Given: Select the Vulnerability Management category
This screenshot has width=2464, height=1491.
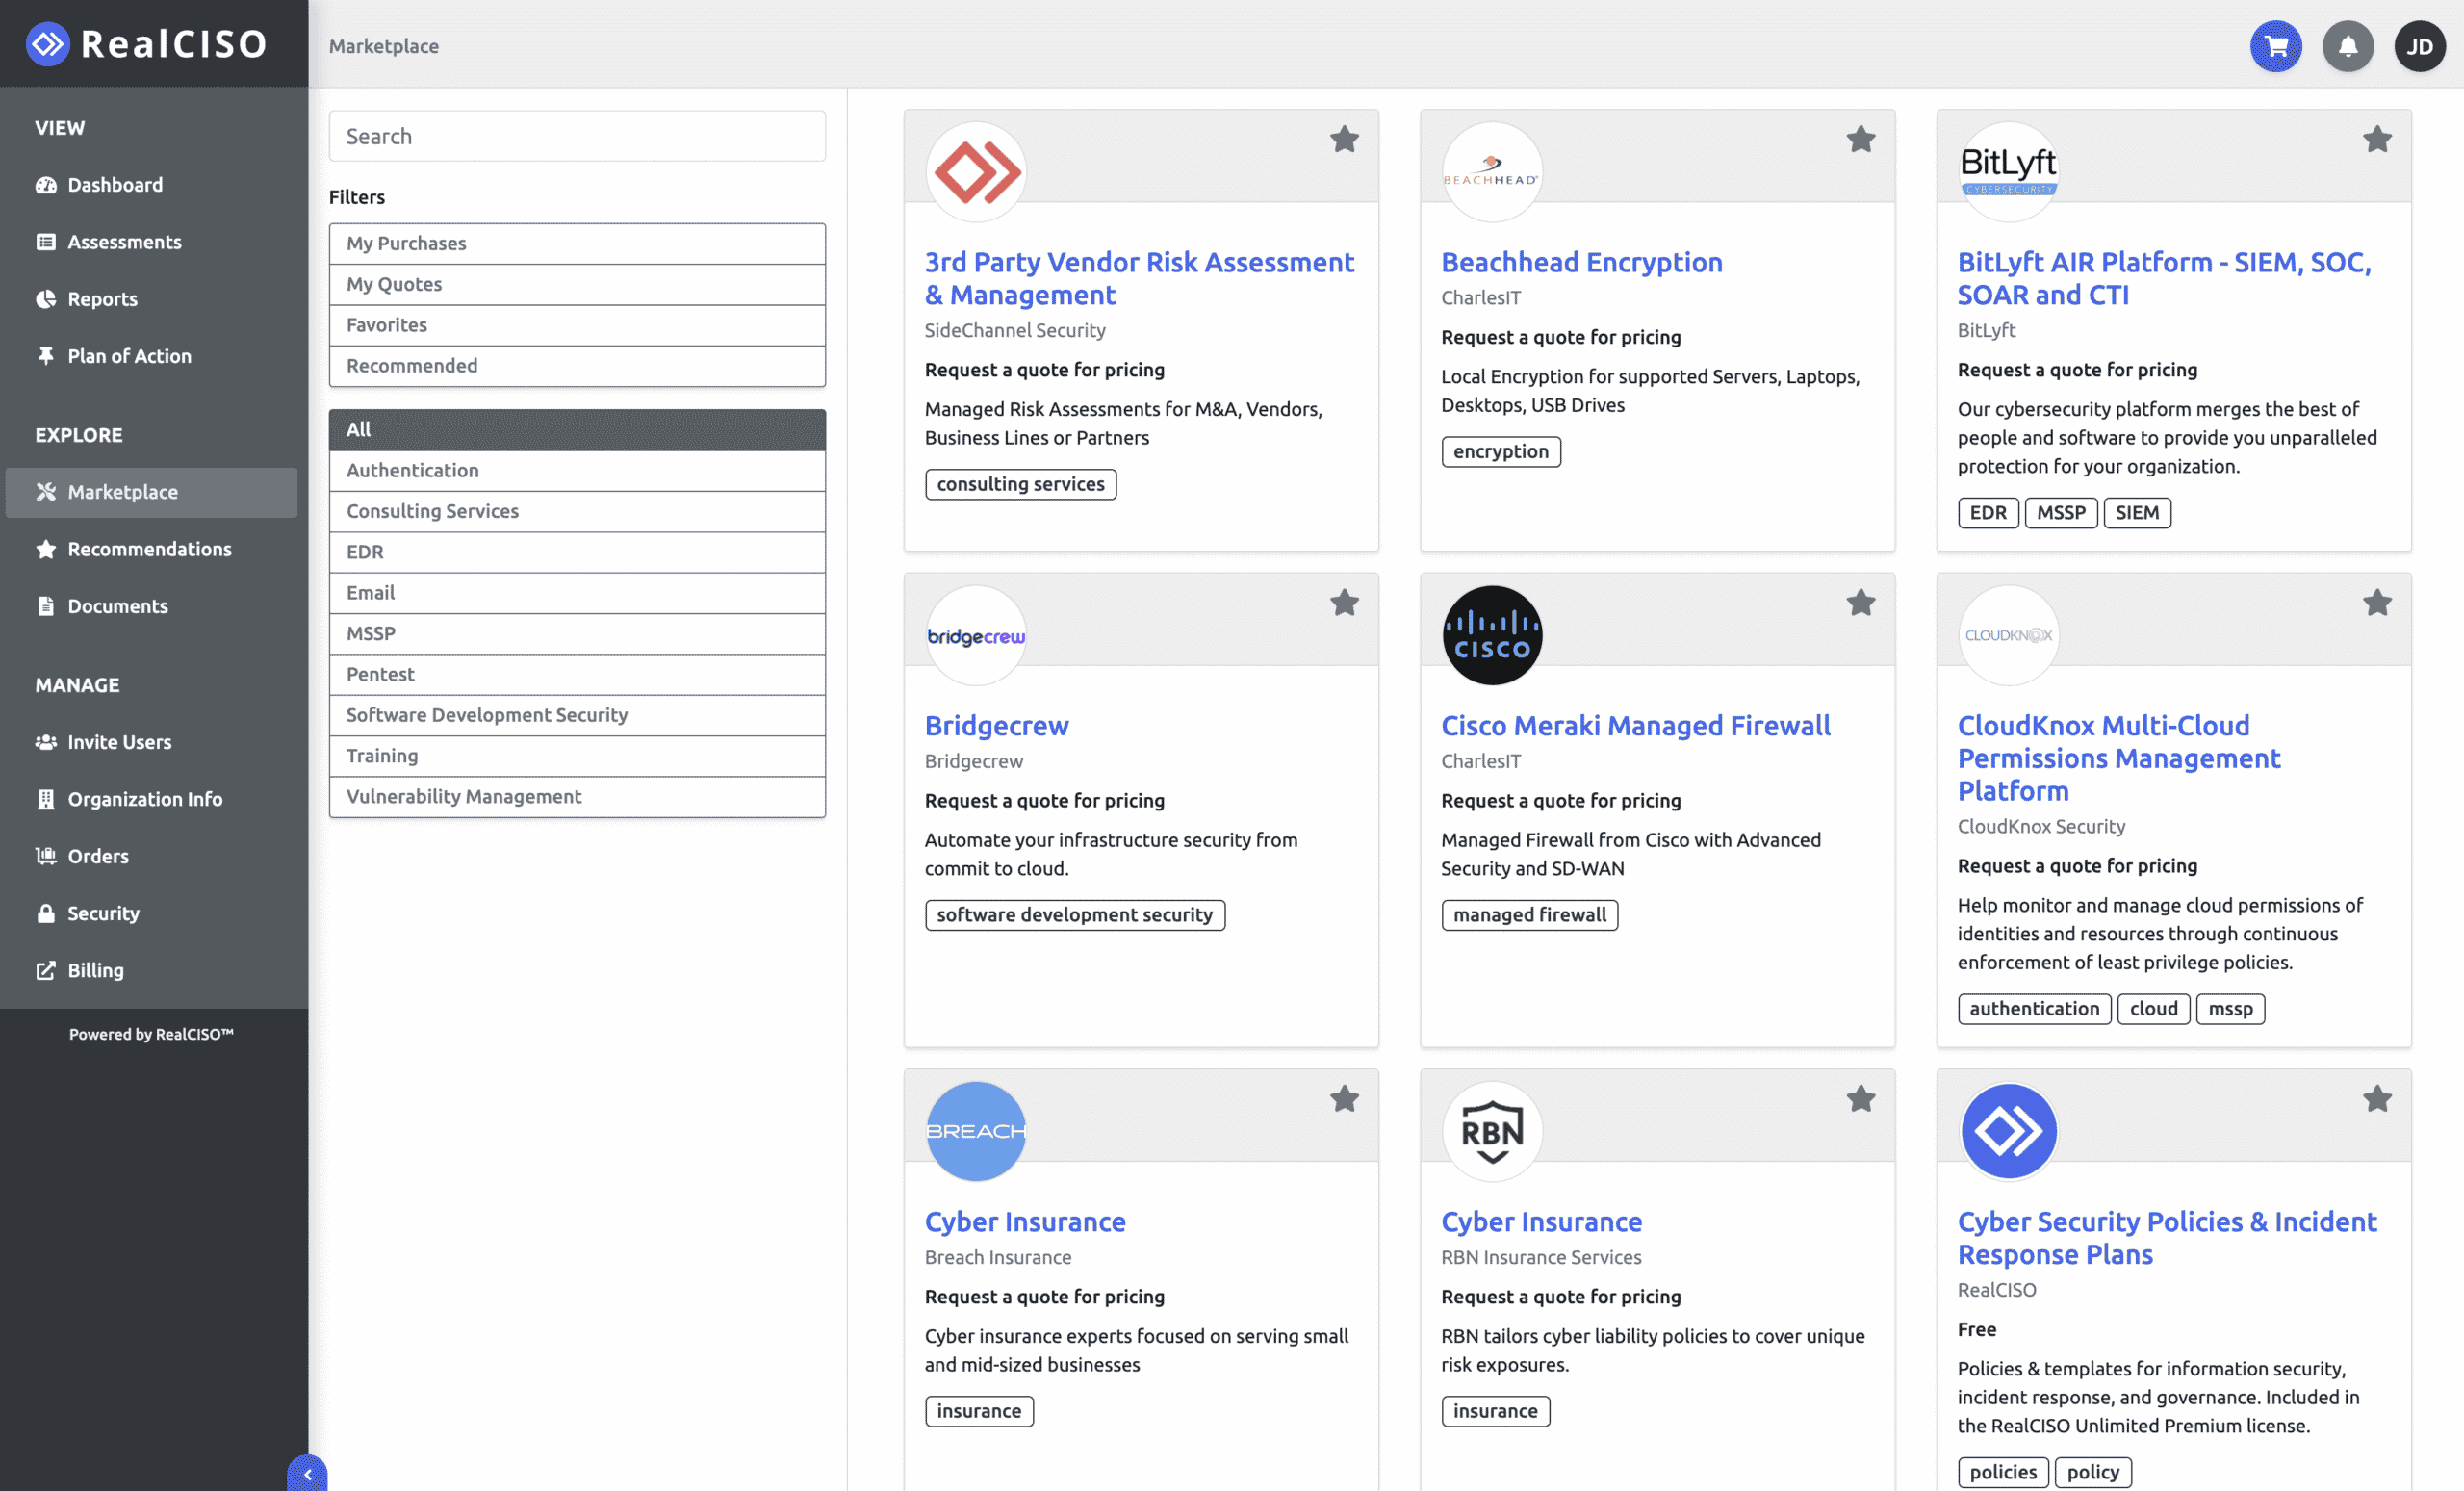Looking at the screenshot, I should click(577, 797).
